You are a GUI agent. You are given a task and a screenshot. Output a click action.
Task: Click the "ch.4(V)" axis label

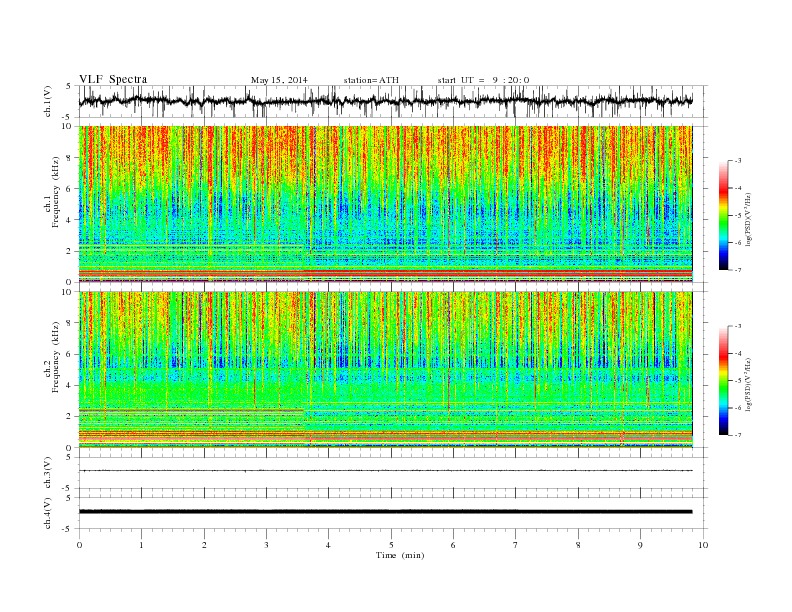coord(48,513)
